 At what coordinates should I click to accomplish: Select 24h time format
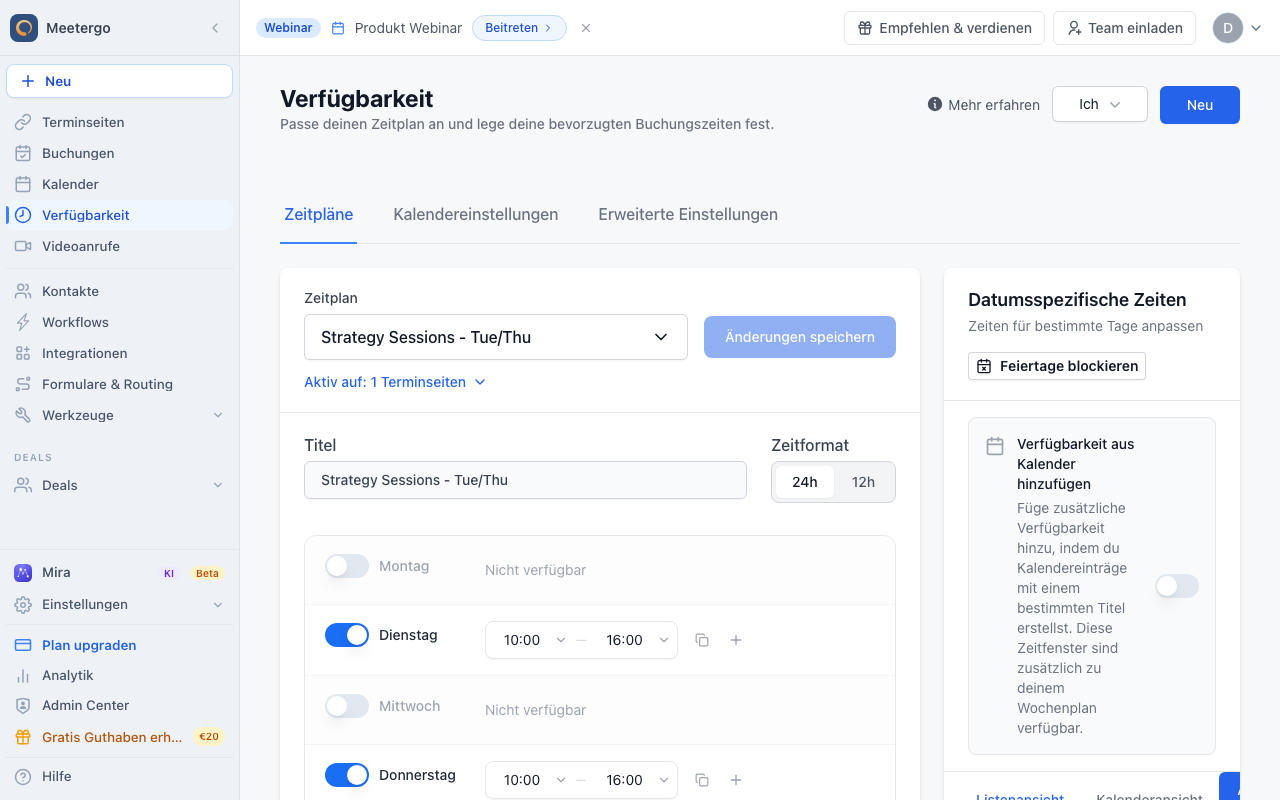pyautogui.click(x=805, y=482)
